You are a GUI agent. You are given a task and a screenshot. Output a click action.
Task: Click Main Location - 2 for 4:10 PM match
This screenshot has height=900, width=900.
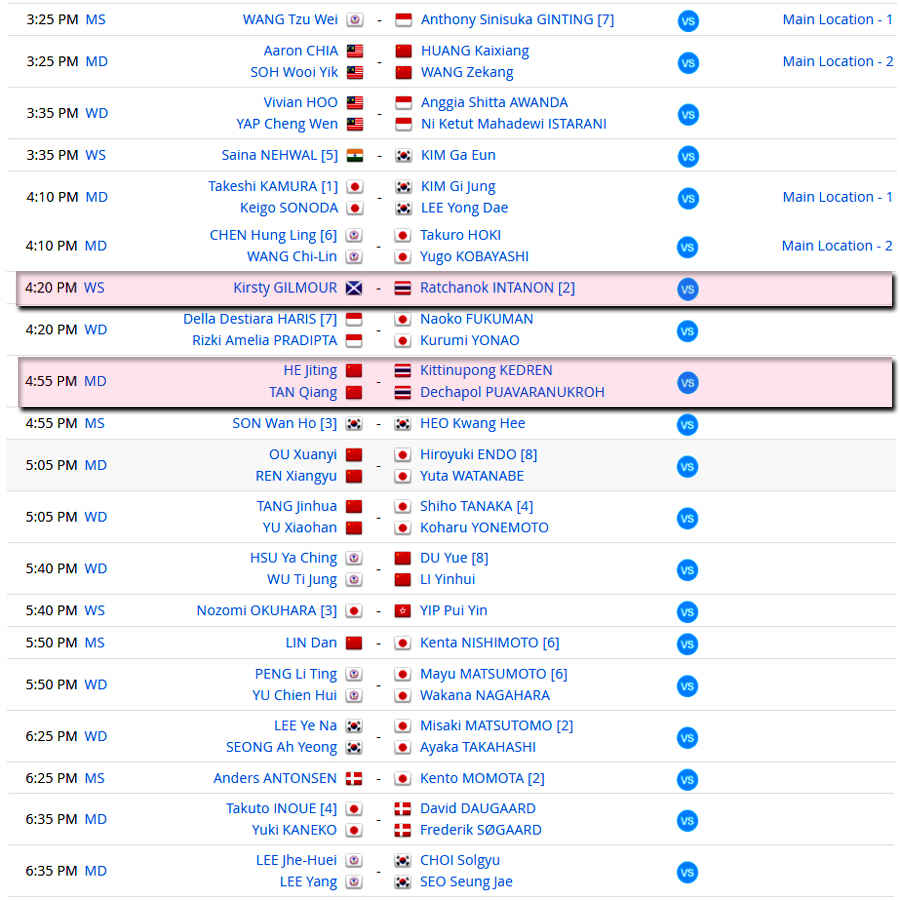coord(837,246)
